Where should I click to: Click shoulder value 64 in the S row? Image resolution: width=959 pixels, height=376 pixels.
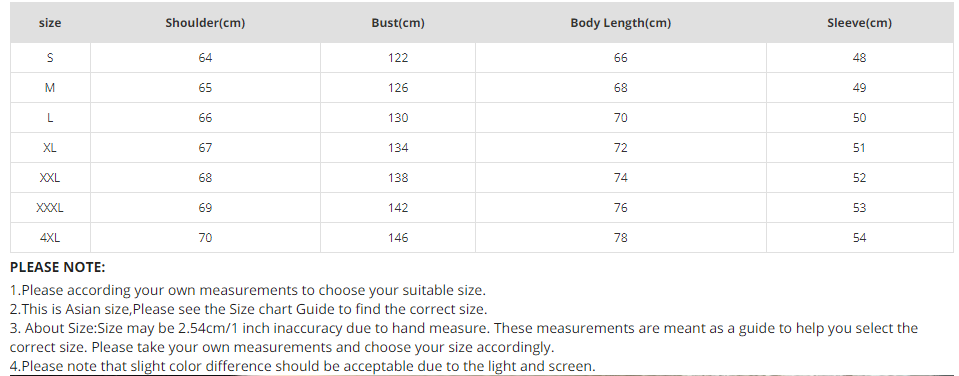205,58
